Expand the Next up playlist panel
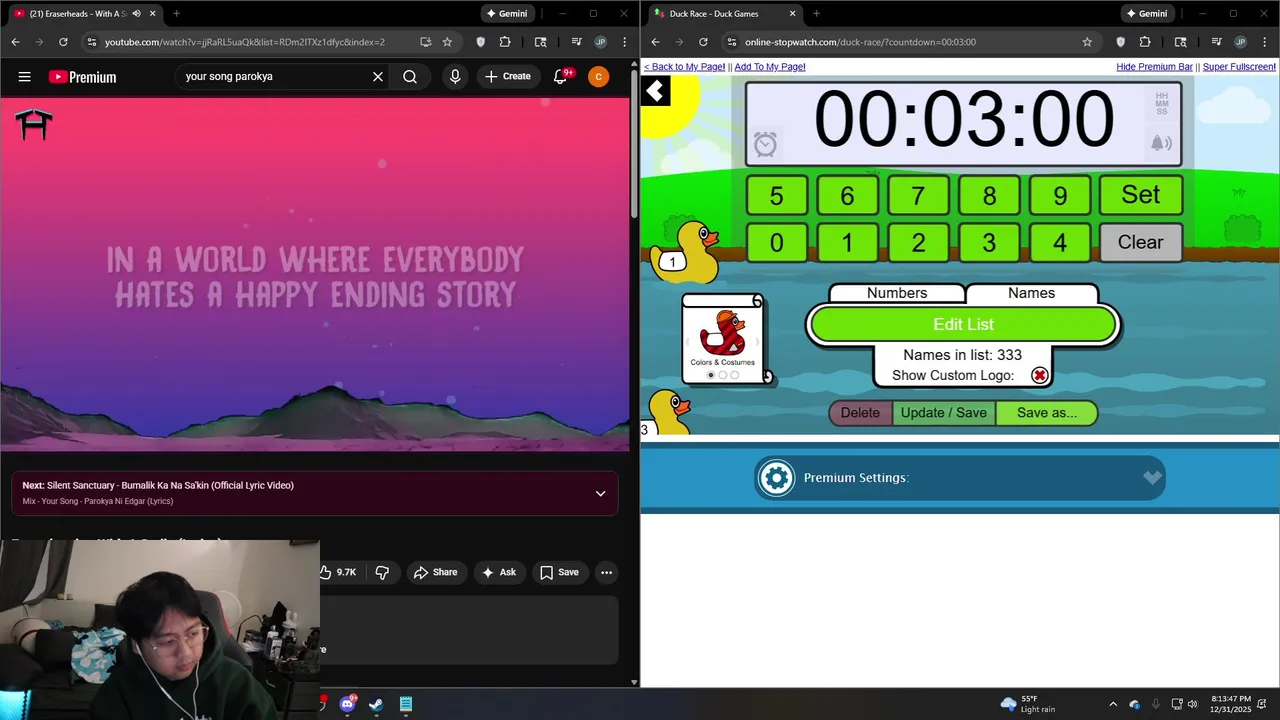 [x=600, y=493]
